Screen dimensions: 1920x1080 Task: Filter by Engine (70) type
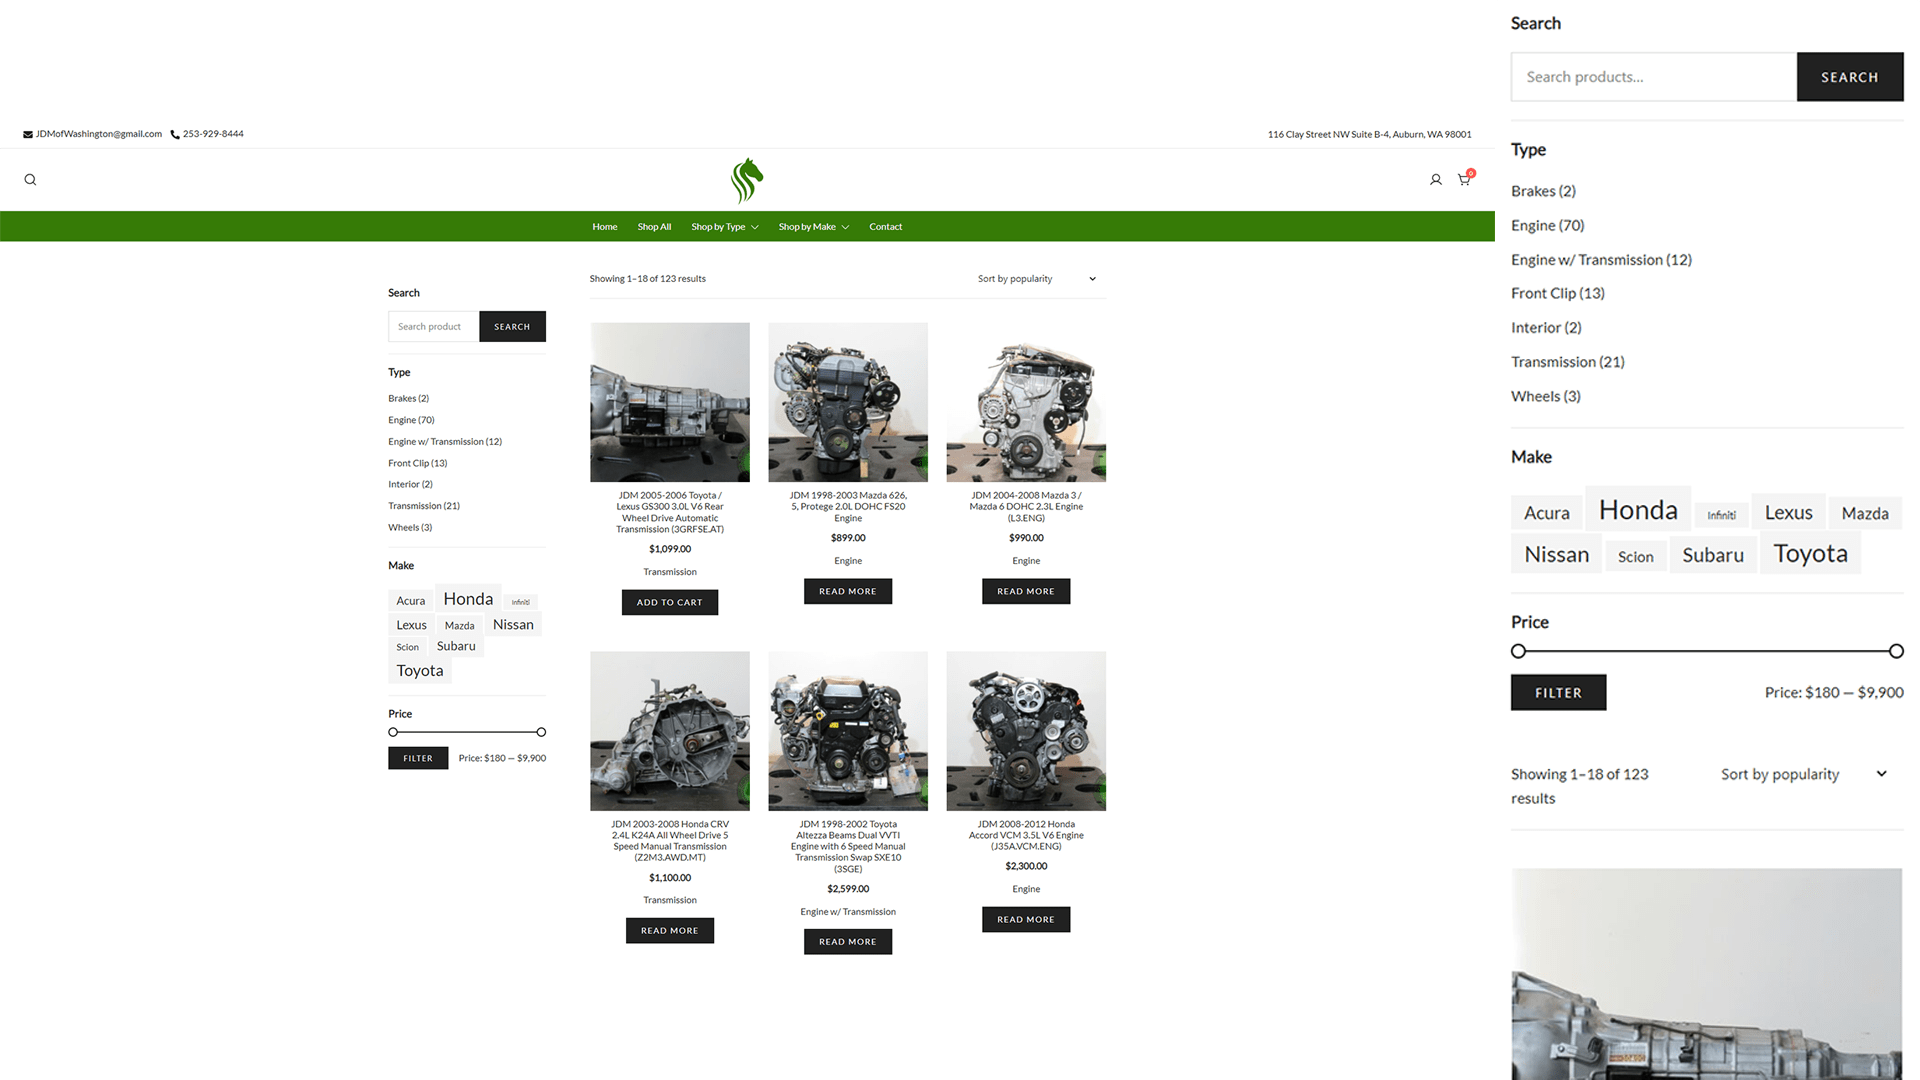tap(411, 420)
